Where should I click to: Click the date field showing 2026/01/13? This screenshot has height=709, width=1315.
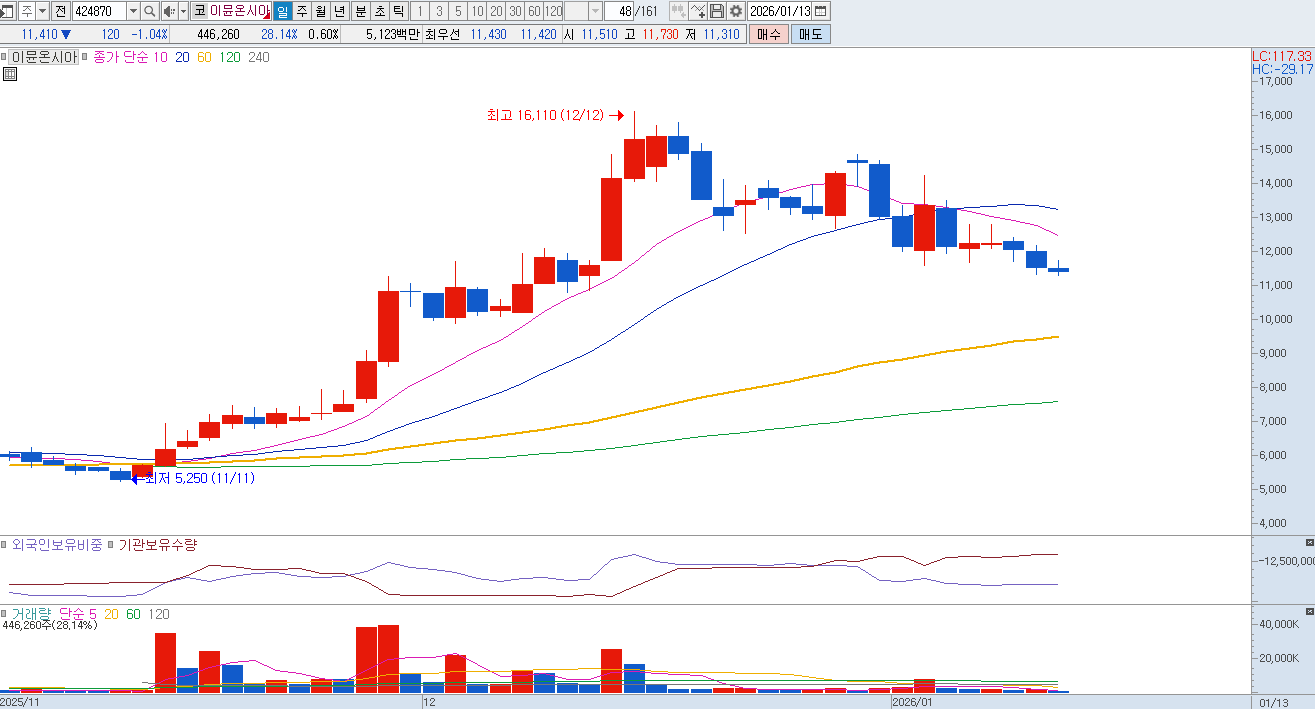780,11
